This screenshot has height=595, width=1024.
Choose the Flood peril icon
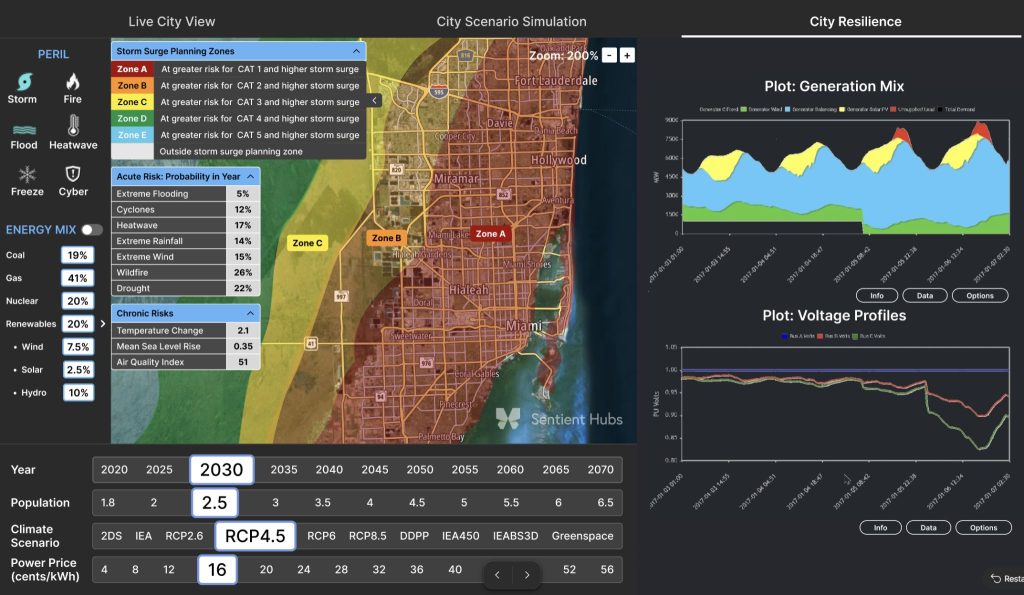coord(24,129)
